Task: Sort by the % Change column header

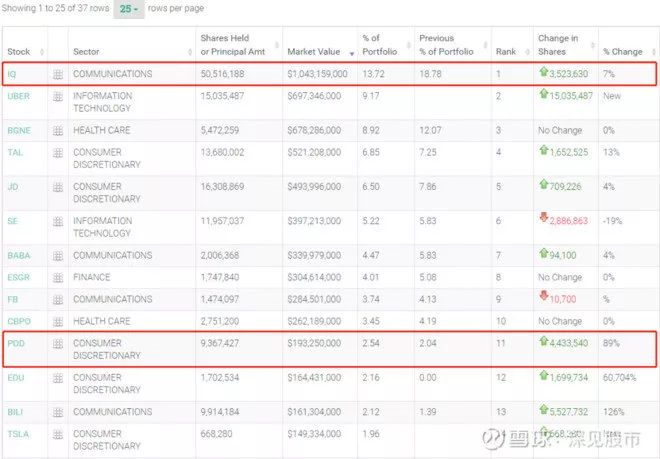Action: pyautogui.click(x=628, y=52)
